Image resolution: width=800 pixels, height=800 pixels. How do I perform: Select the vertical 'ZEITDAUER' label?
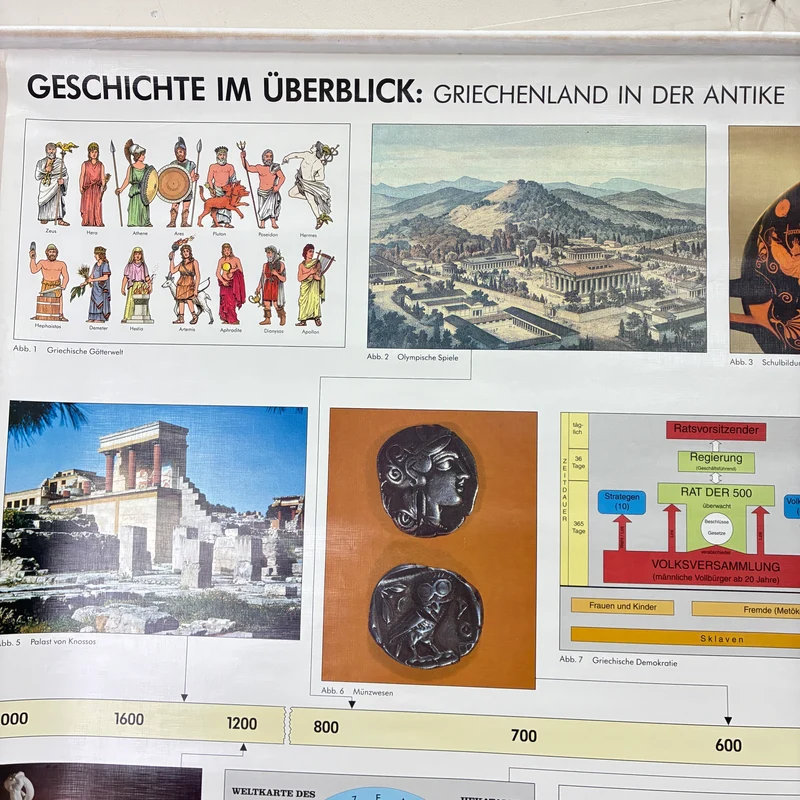pyautogui.click(x=564, y=489)
